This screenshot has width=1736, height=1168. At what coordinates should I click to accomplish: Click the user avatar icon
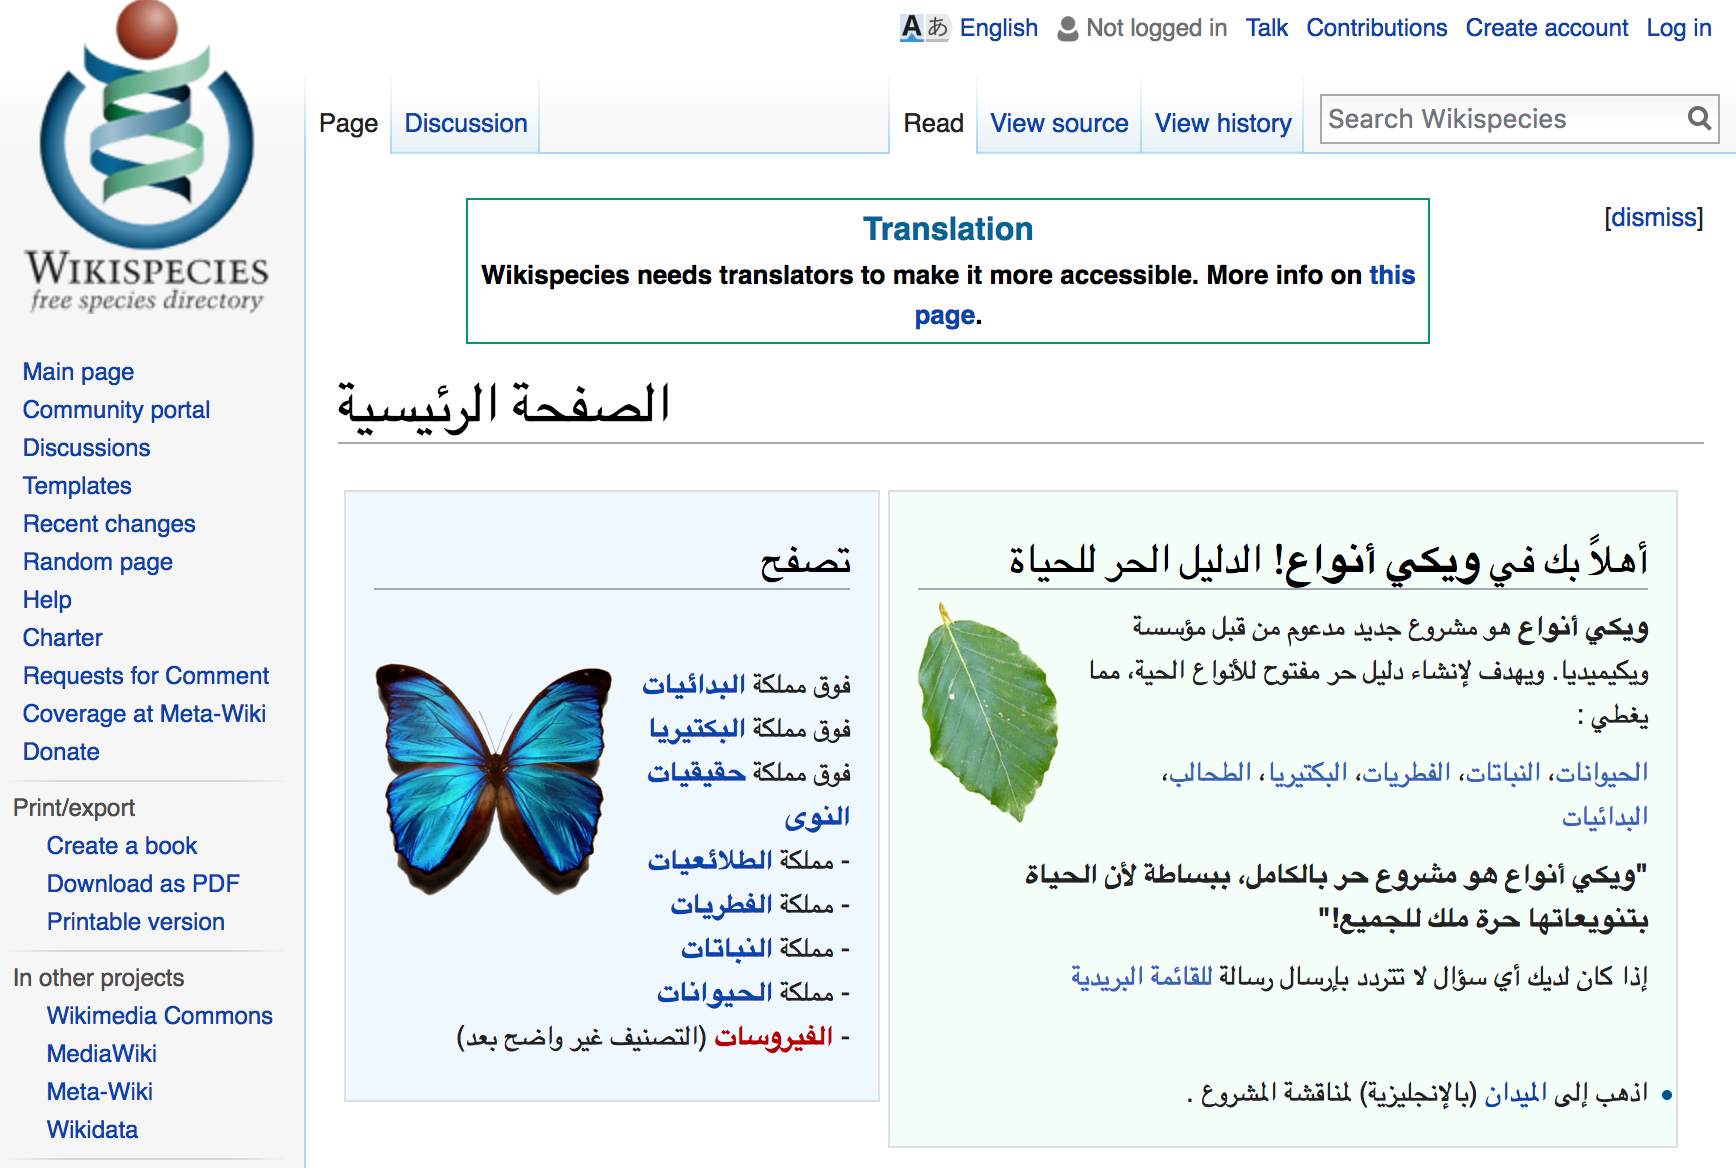[1068, 29]
